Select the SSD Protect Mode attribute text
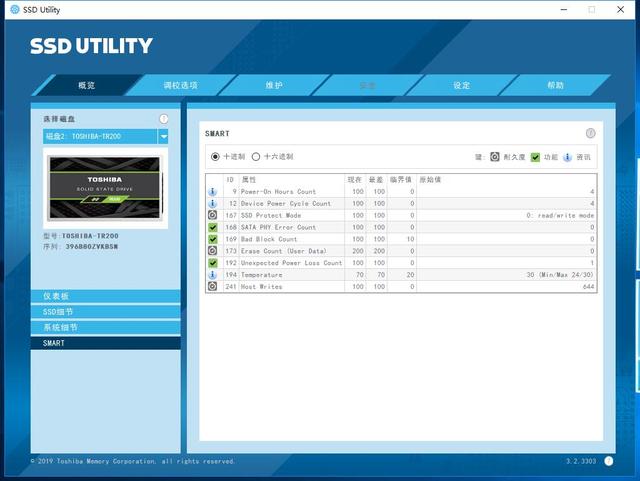The image size is (640, 481). click(x=271, y=215)
